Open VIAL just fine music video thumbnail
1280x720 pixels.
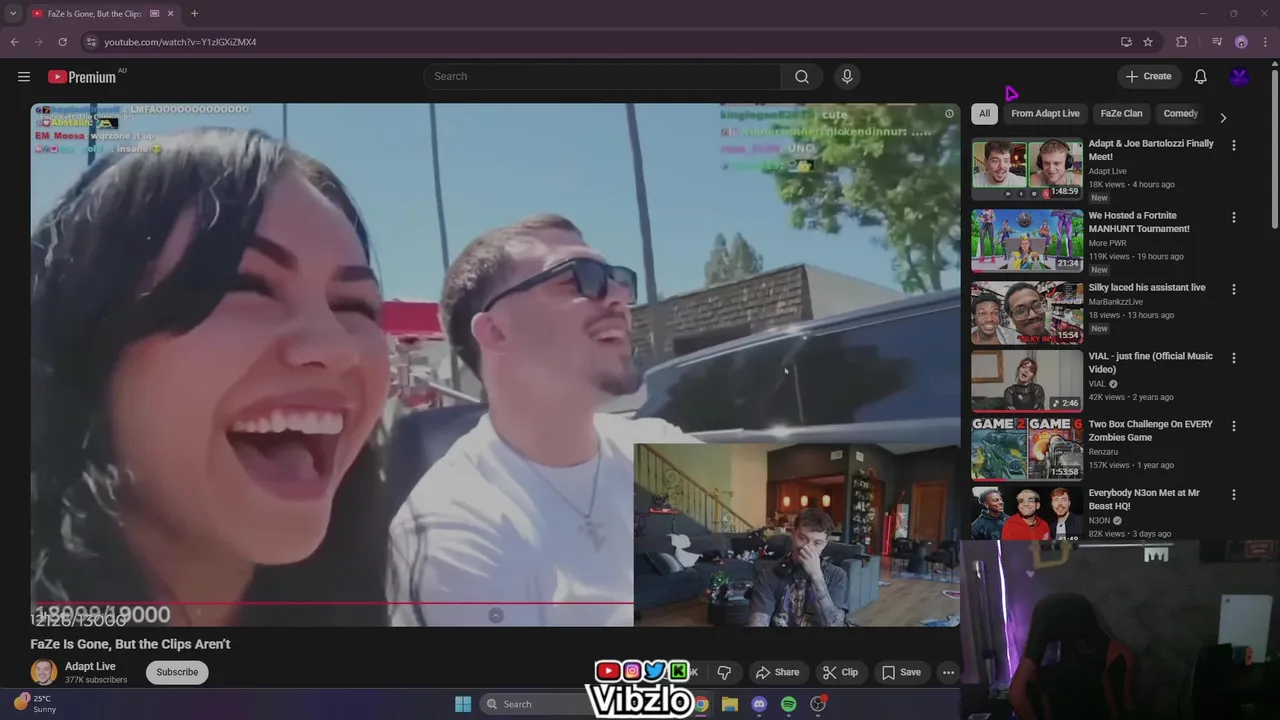pos(1027,380)
